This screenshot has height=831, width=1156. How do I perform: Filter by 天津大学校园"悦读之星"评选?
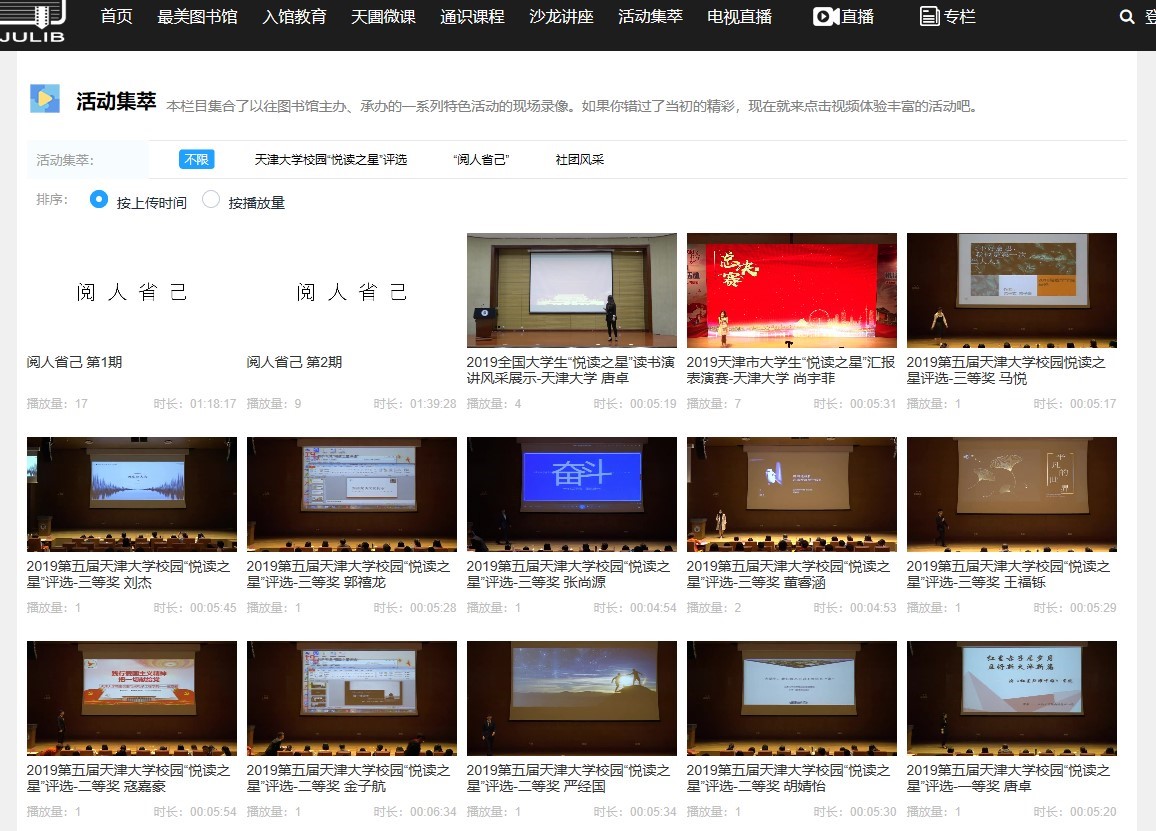(x=331, y=160)
